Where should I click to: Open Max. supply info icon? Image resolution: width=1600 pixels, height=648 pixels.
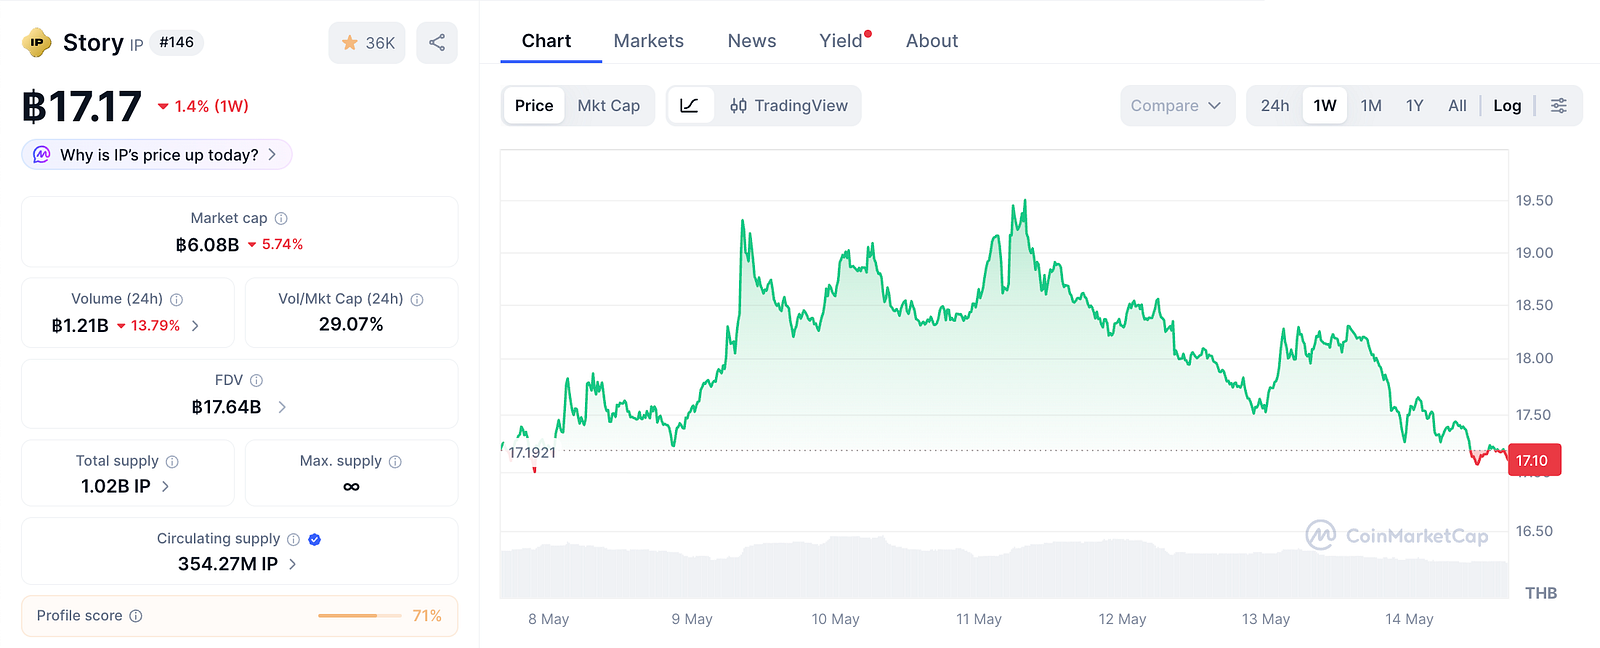pos(395,461)
